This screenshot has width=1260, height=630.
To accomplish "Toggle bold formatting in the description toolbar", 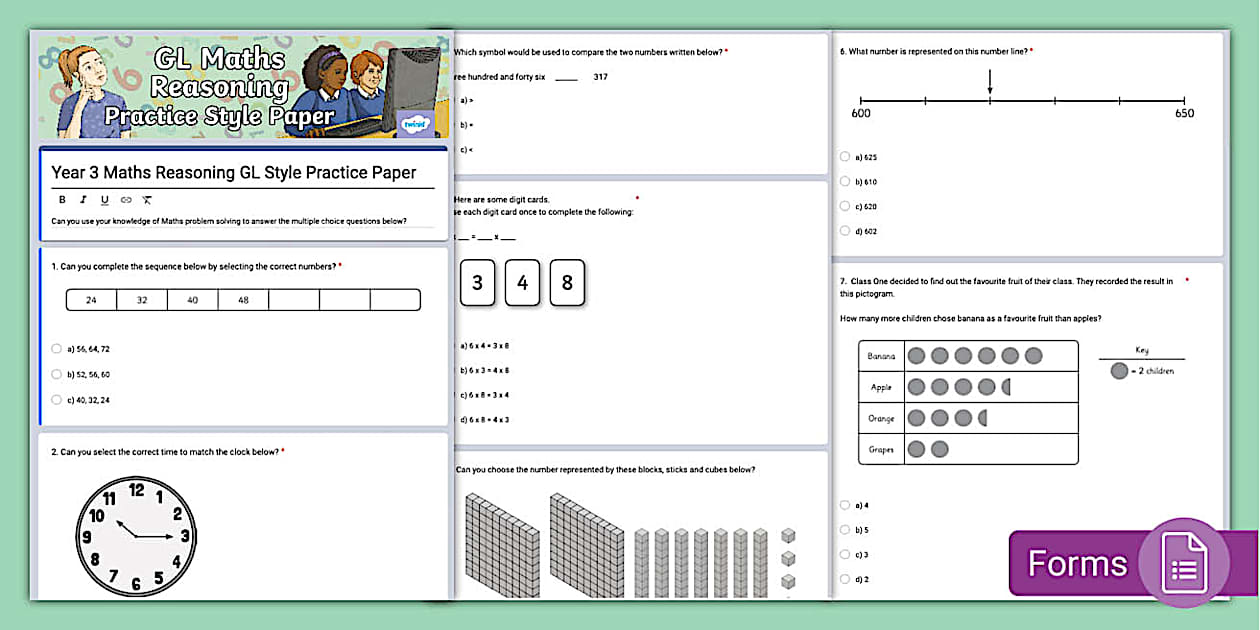I will [62, 199].
